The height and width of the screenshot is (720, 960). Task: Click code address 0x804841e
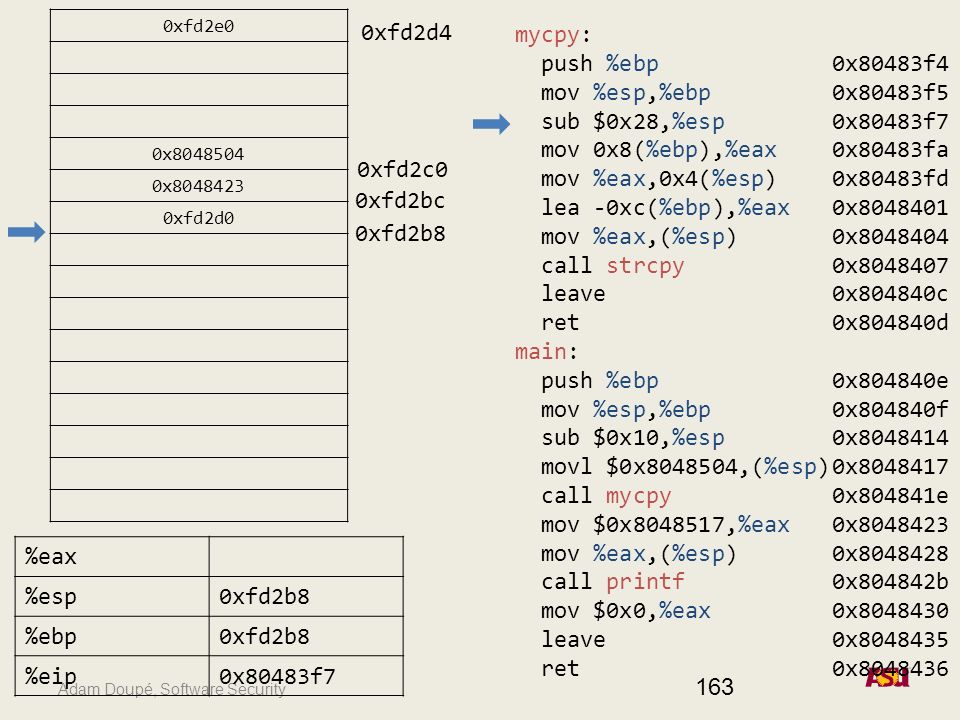[x=890, y=495]
